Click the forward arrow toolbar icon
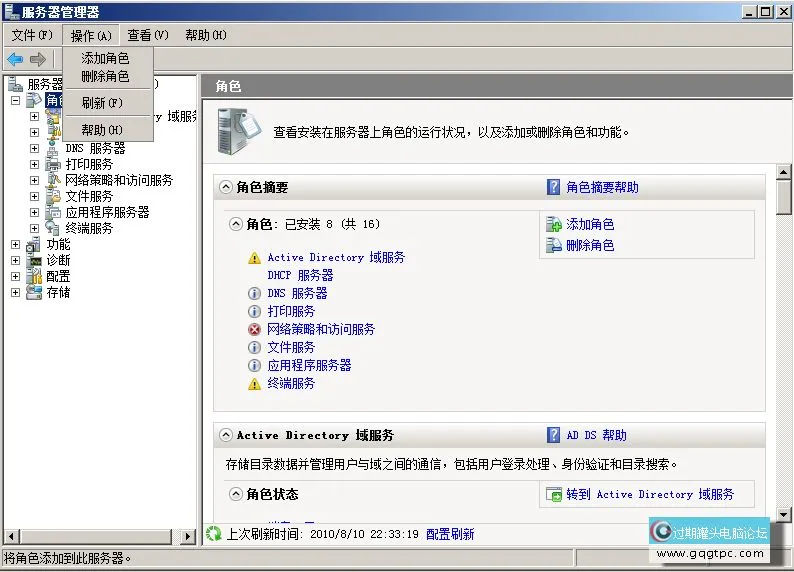 [x=38, y=60]
